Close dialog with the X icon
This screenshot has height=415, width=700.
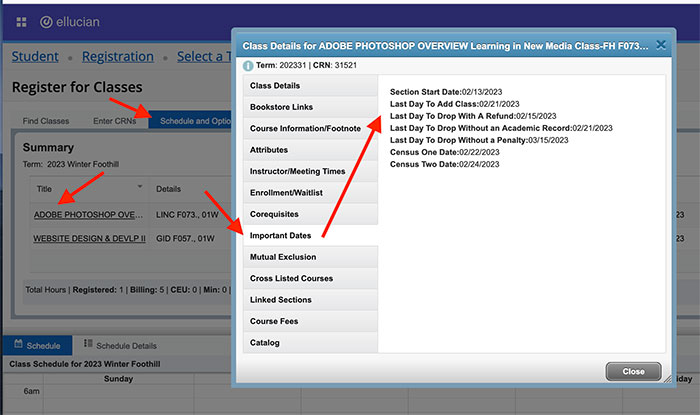[661, 45]
